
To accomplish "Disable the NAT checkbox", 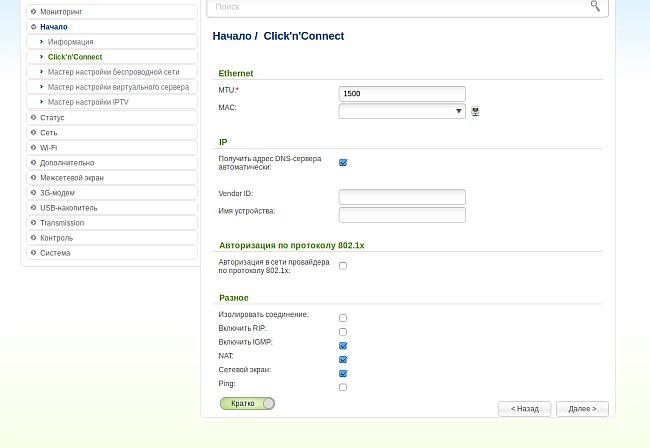I will pos(343,359).
